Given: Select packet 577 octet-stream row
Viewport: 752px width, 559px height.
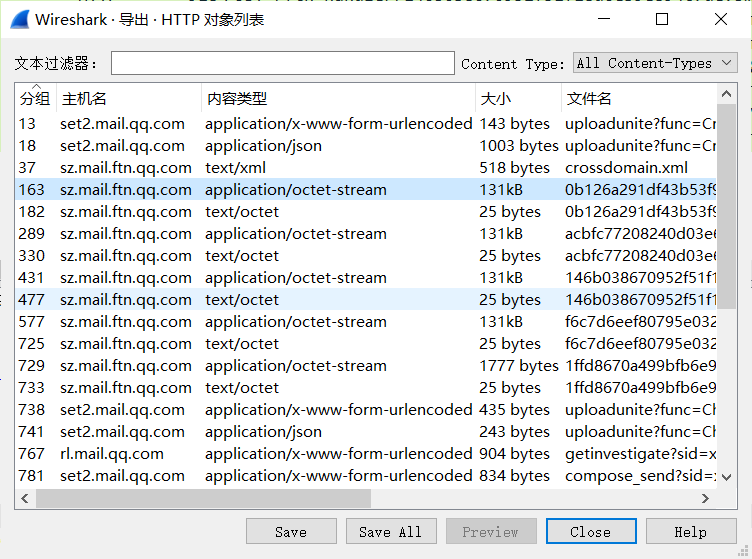Looking at the screenshot, I should (x=366, y=322).
